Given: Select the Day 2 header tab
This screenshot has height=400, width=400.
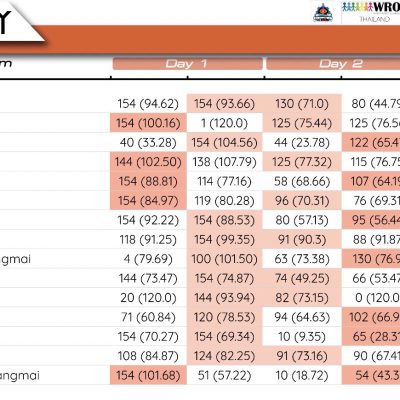Looking at the screenshot, I should coord(333,64).
